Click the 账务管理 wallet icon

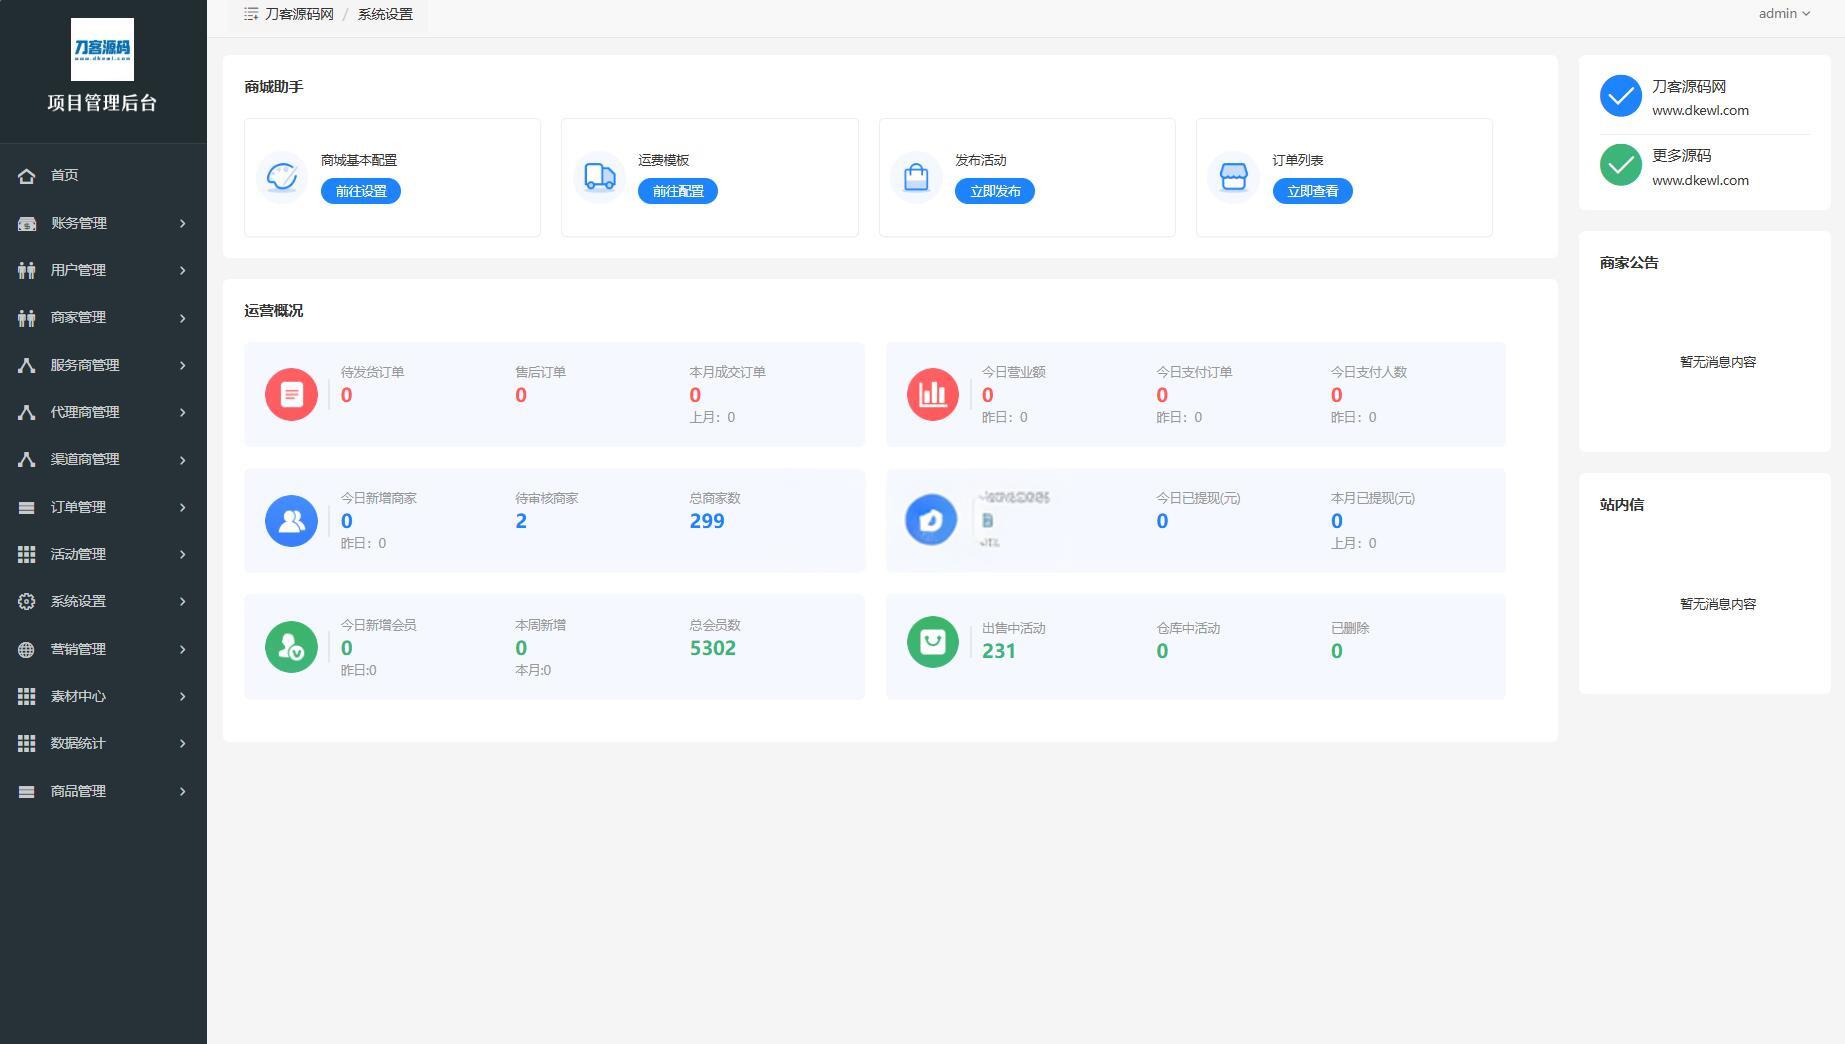[27, 223]
